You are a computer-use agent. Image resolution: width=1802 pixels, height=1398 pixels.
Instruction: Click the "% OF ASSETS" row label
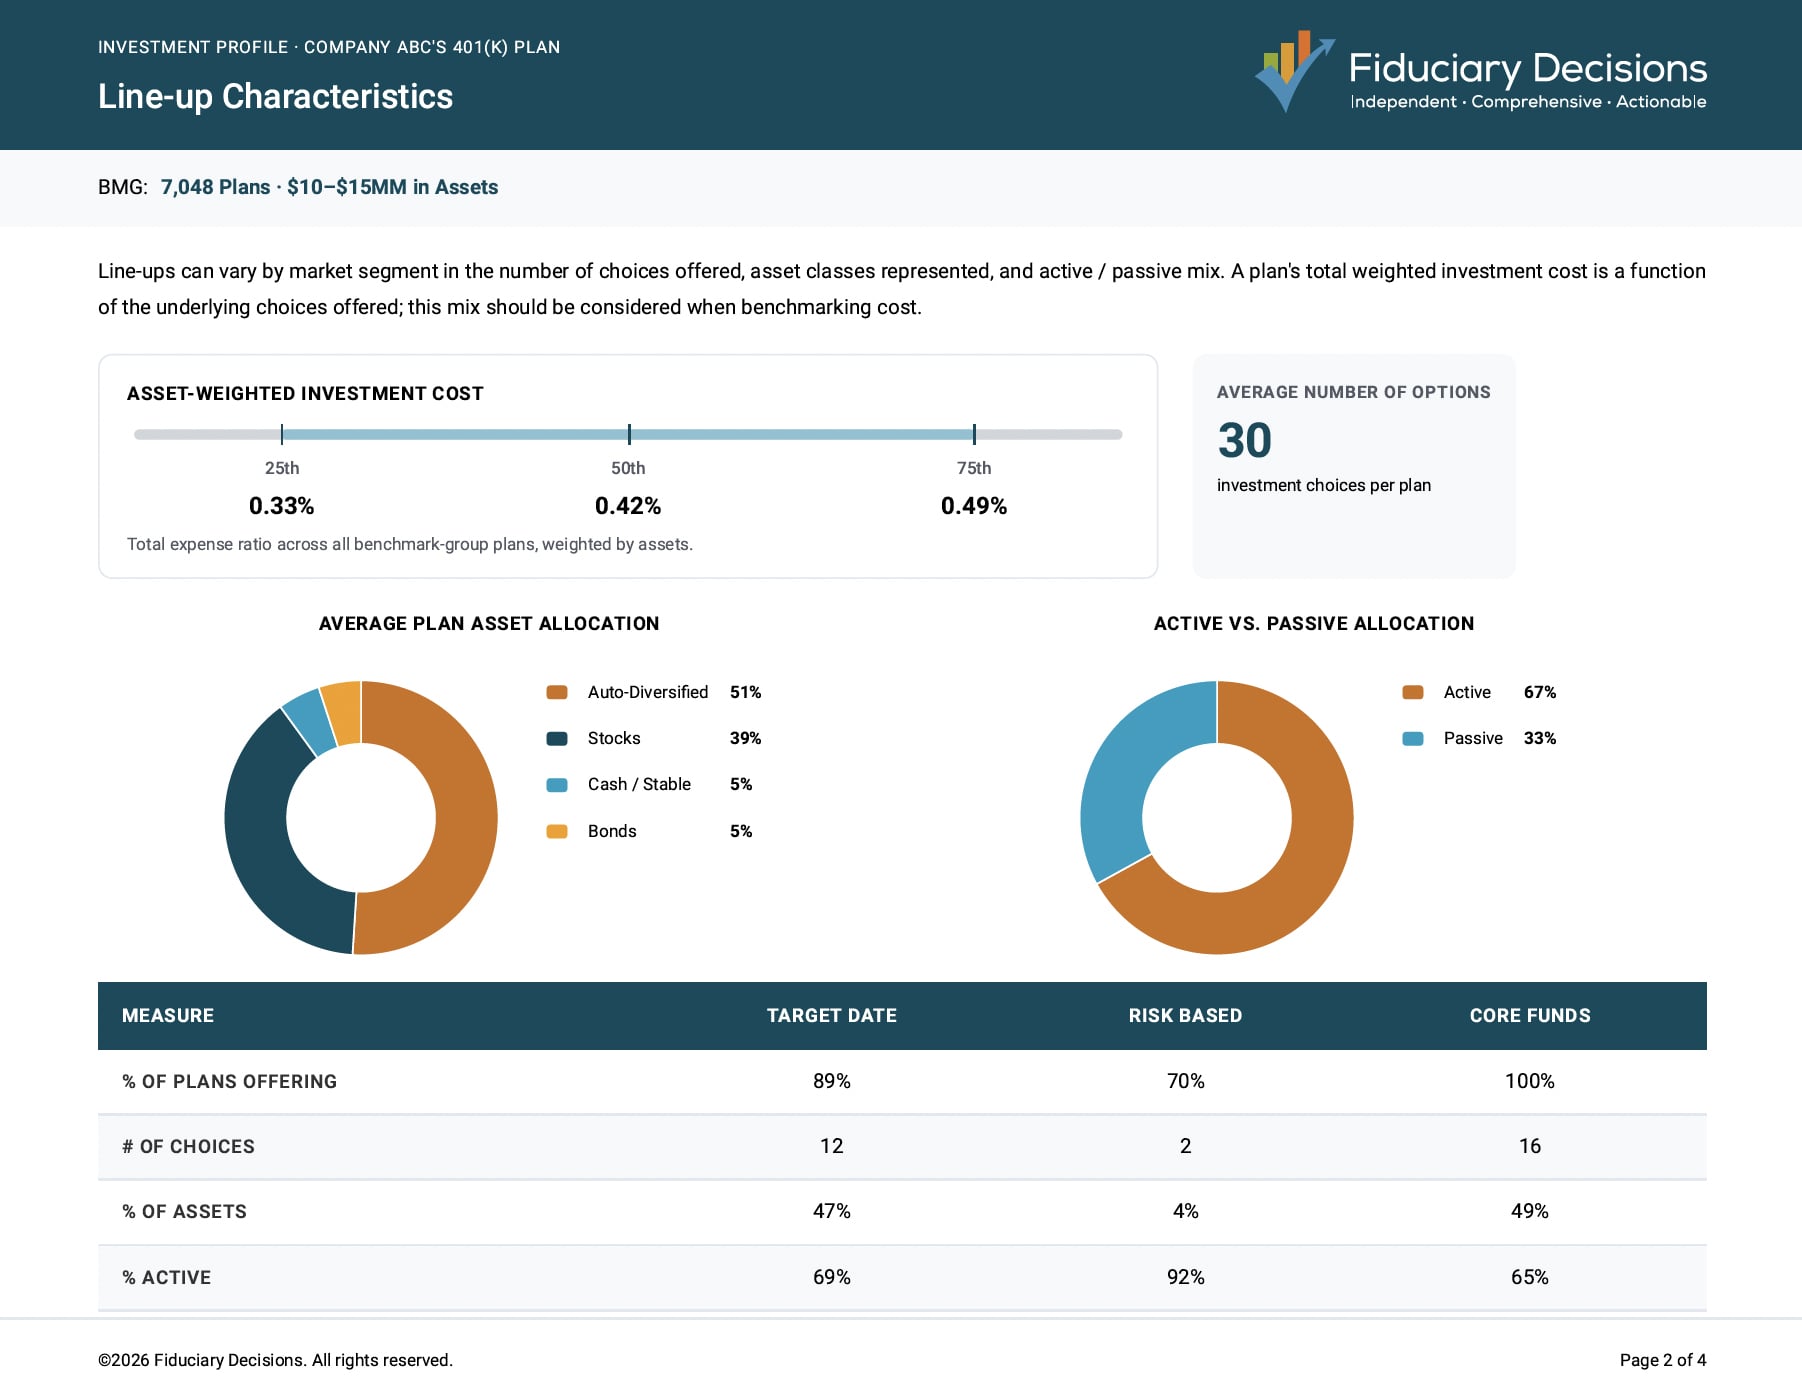pyautogui.click(x=185, y=1212)
